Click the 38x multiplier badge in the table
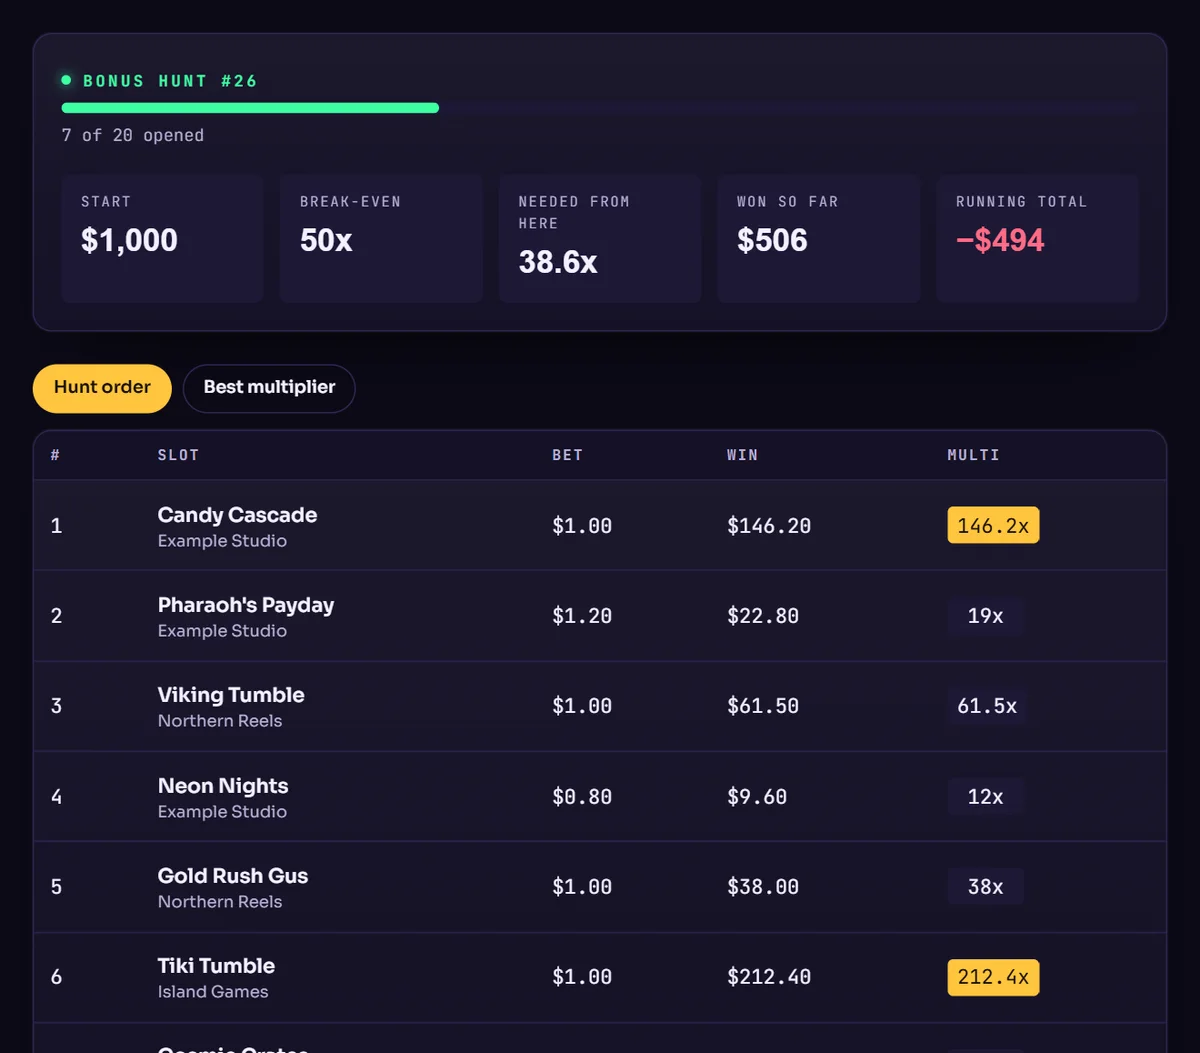This screenshot has height=1053, width=1200. pyautogui.click(x=985, y=887)
